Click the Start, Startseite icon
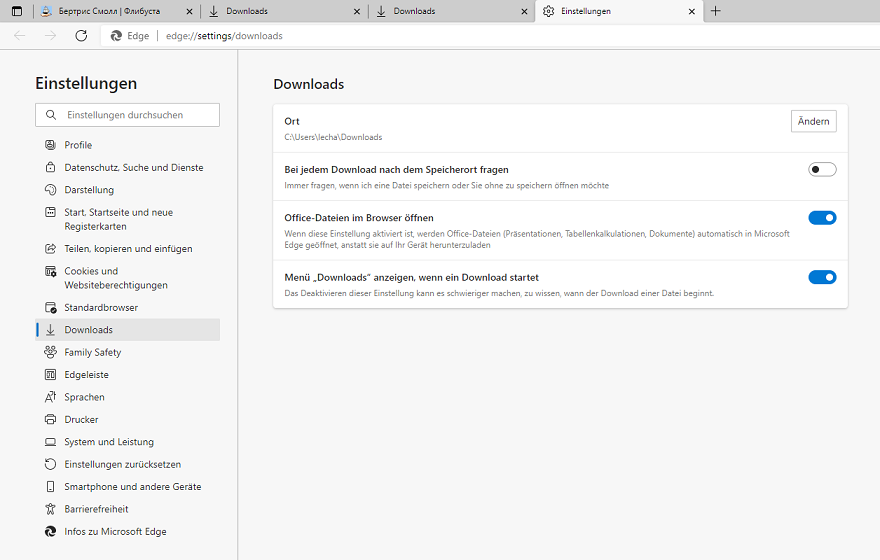Image resolution: width=880 pixels, height=560 pixels. [x=51, y=212]
